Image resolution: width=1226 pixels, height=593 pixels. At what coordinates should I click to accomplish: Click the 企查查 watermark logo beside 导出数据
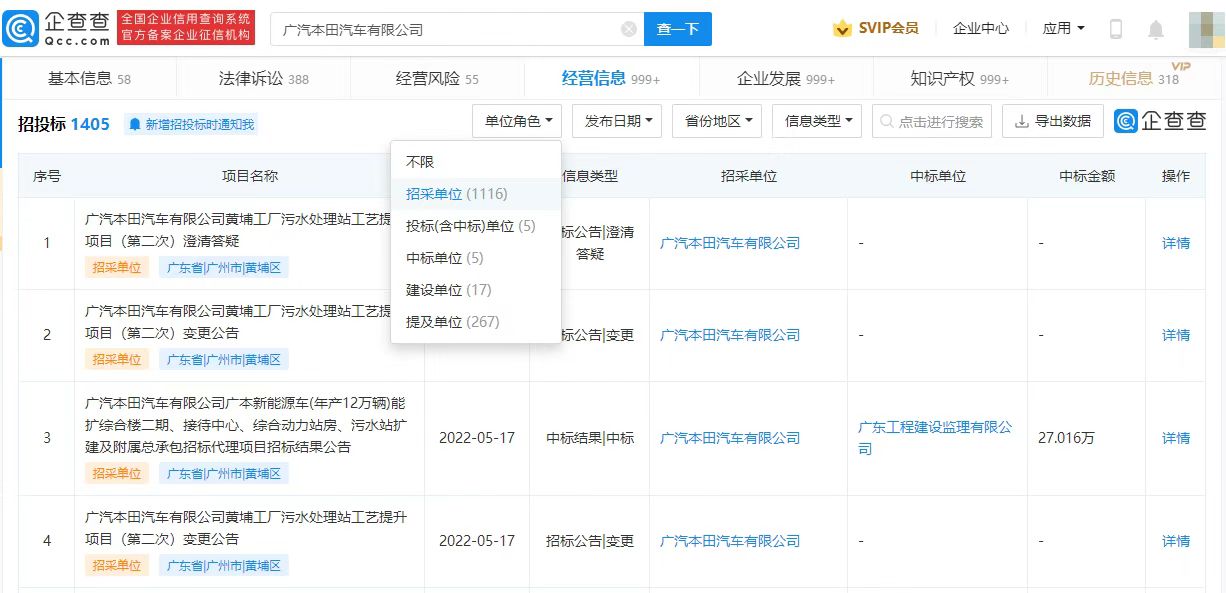[x=1161, y=121]
